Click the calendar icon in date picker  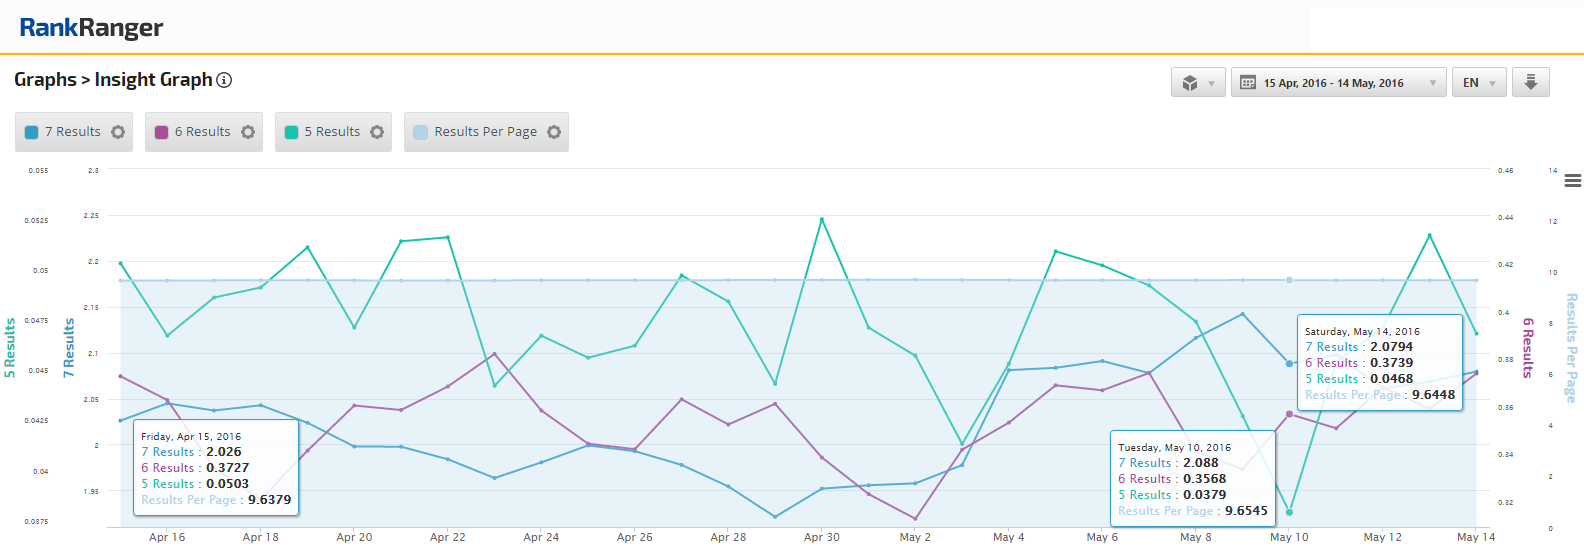click(1248, 83)
